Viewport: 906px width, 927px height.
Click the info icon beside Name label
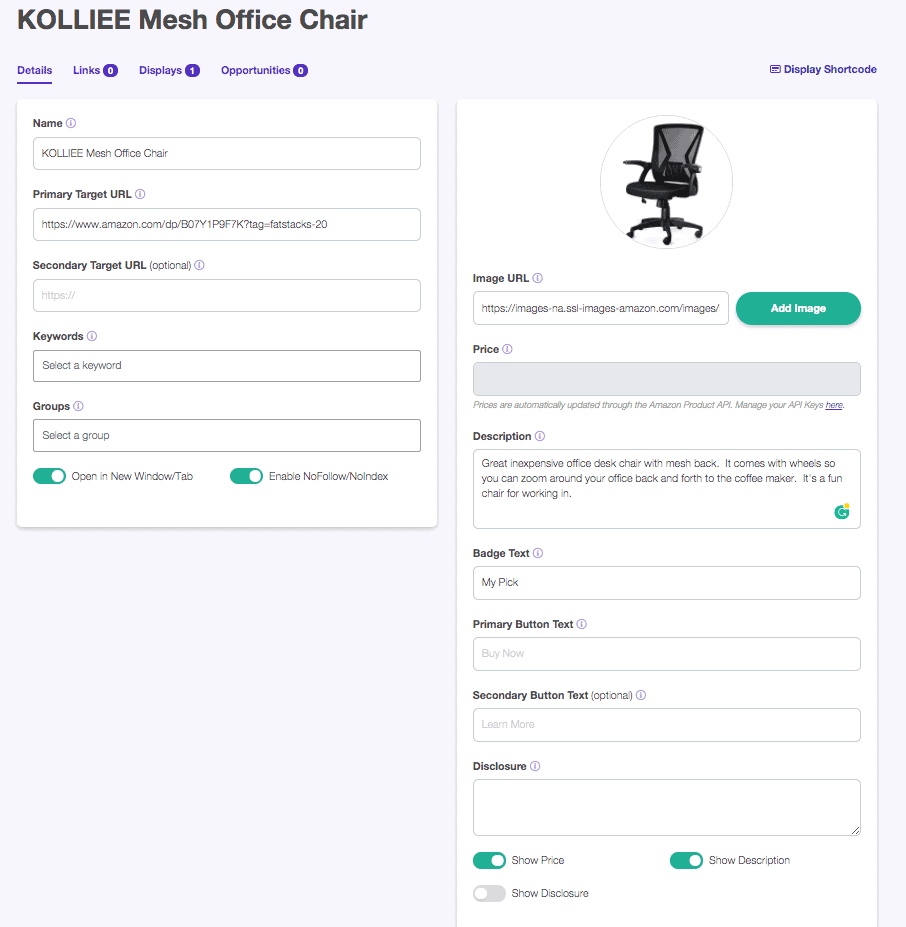(x=71, y=124)
